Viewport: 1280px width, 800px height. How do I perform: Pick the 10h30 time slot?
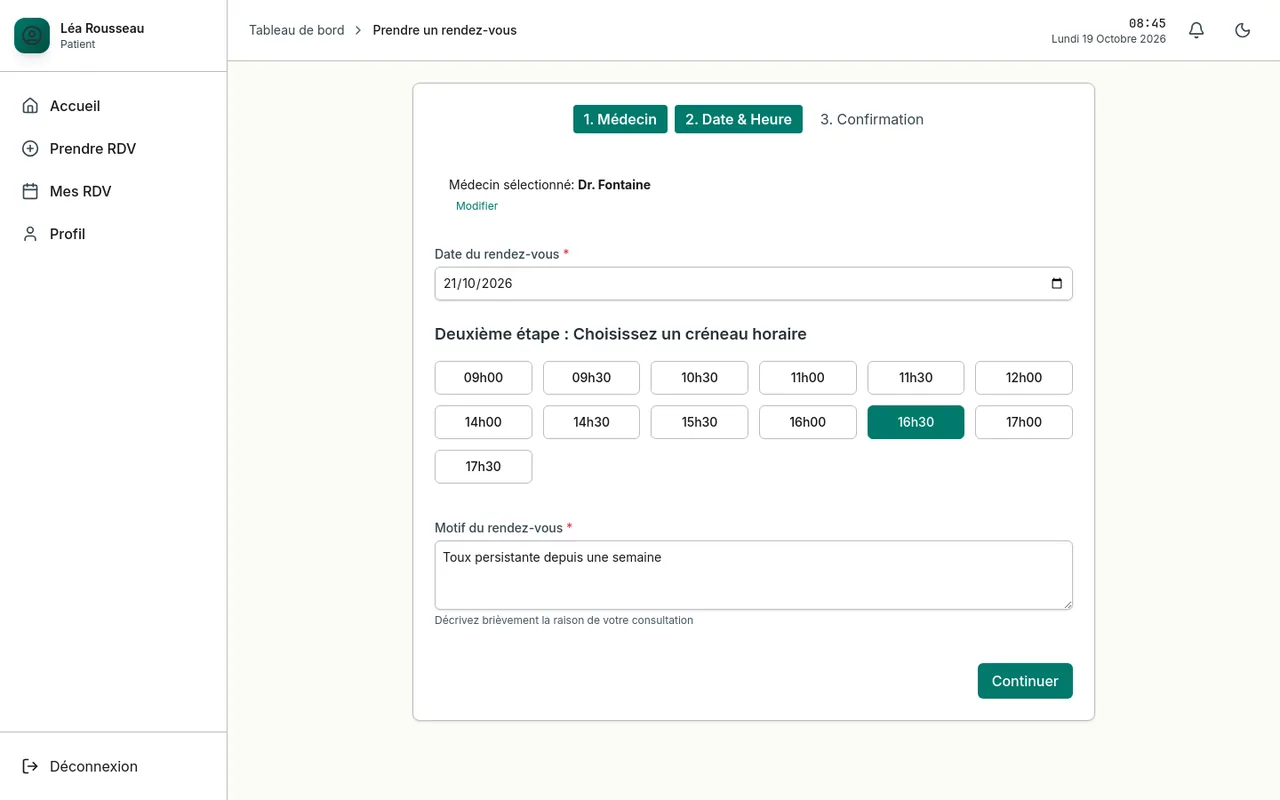click(x=699, y=378)
